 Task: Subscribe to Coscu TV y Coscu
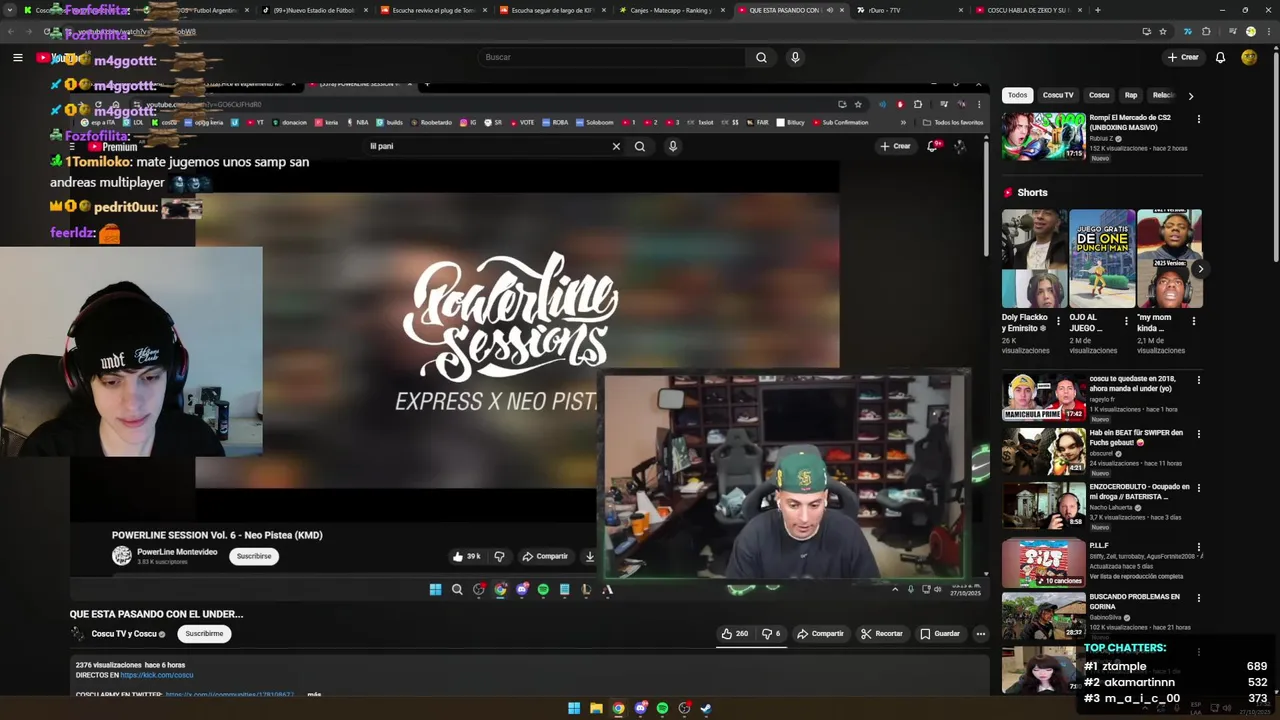pyautogui.click(x=204, y=633)
